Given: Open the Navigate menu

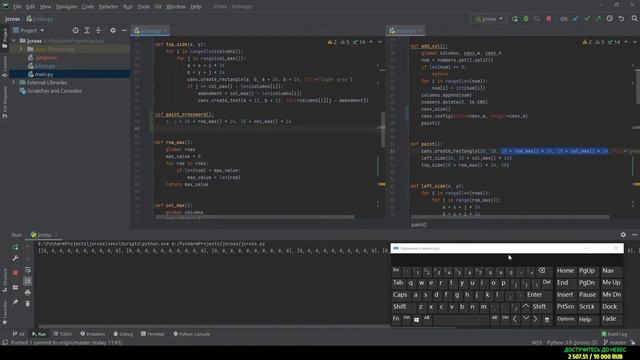Looking at the screenshot, I should (x=66, y=7).
